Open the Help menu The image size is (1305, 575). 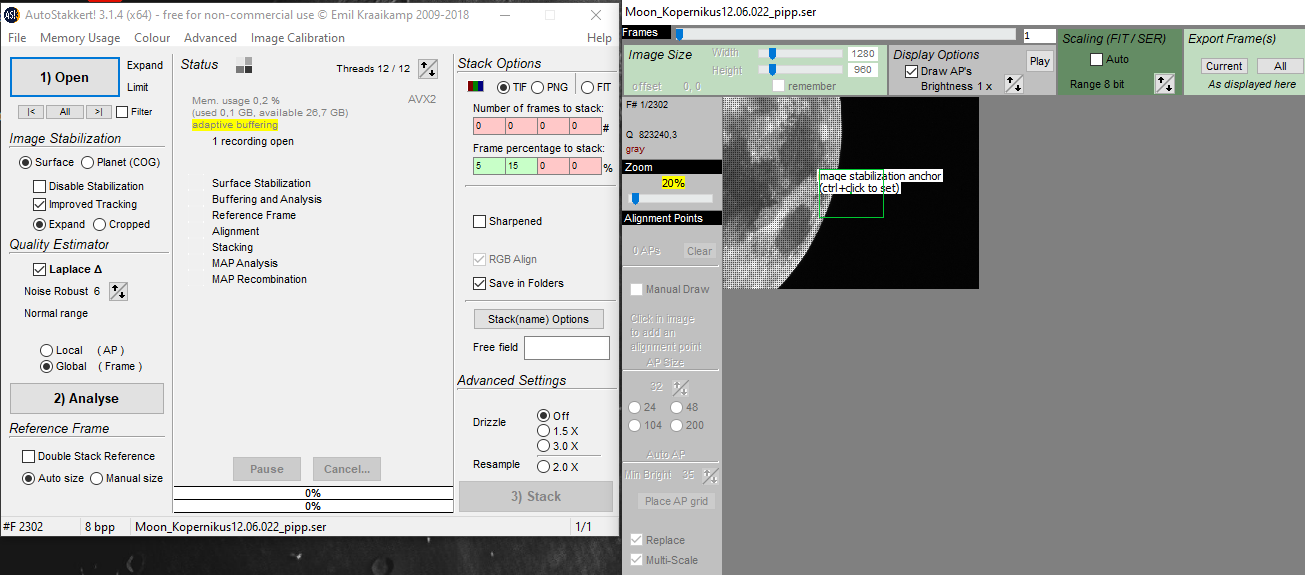tap(599, 38)
